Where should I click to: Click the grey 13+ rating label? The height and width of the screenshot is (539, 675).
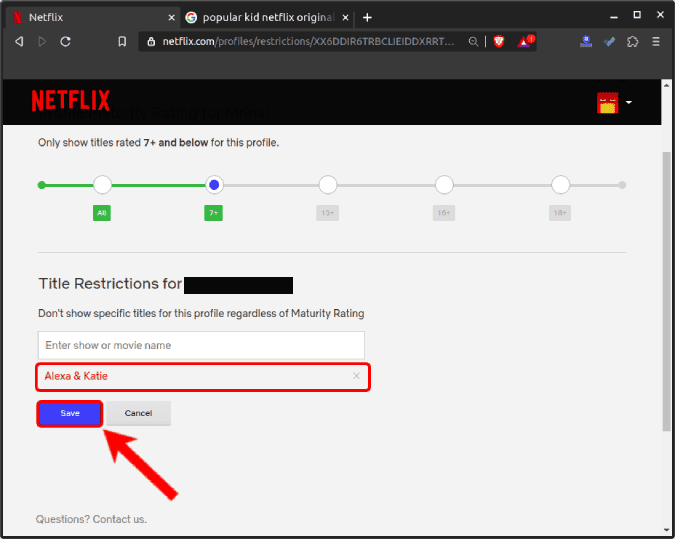click(x=328, y=213)
